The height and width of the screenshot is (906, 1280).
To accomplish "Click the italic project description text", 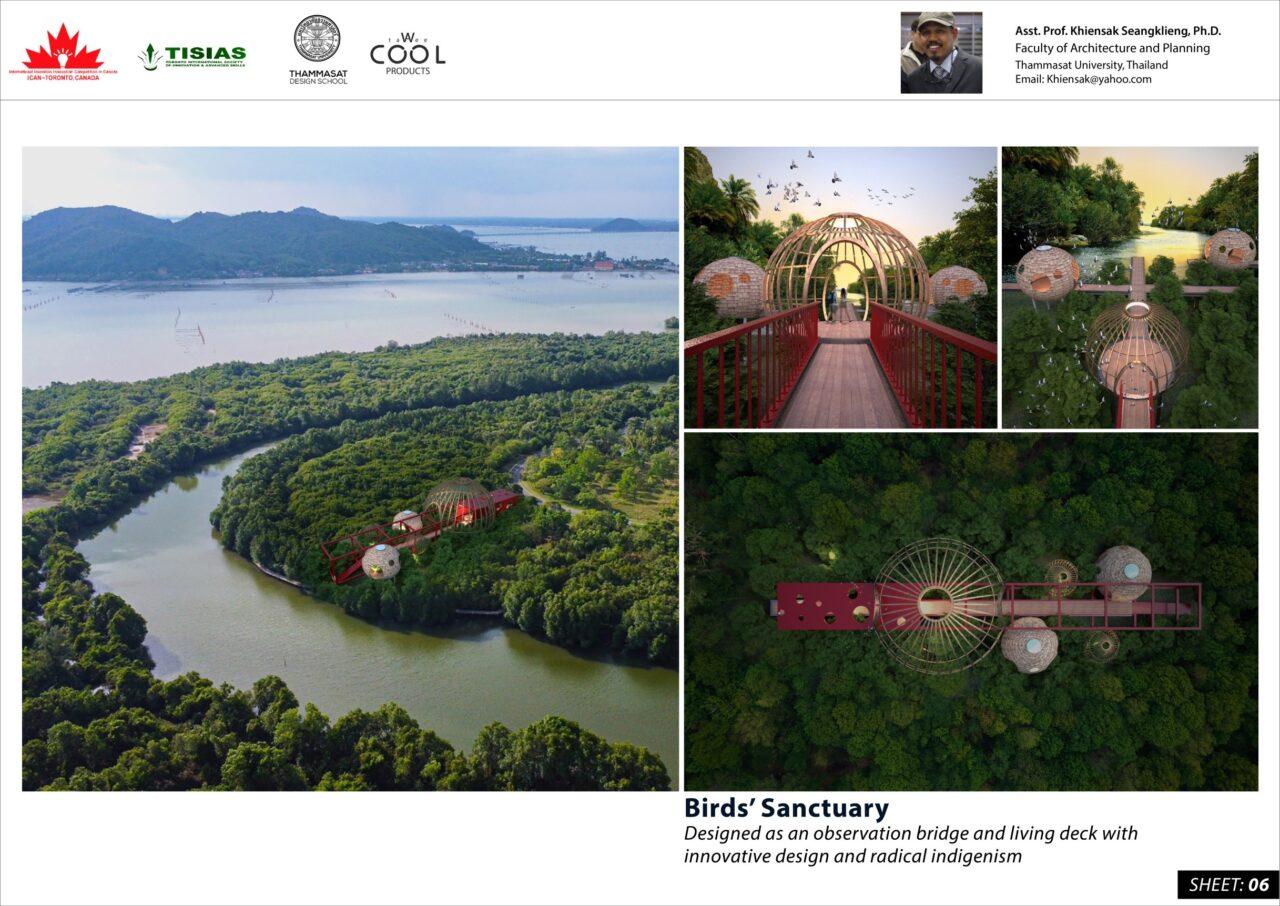I will coord(911,845).
